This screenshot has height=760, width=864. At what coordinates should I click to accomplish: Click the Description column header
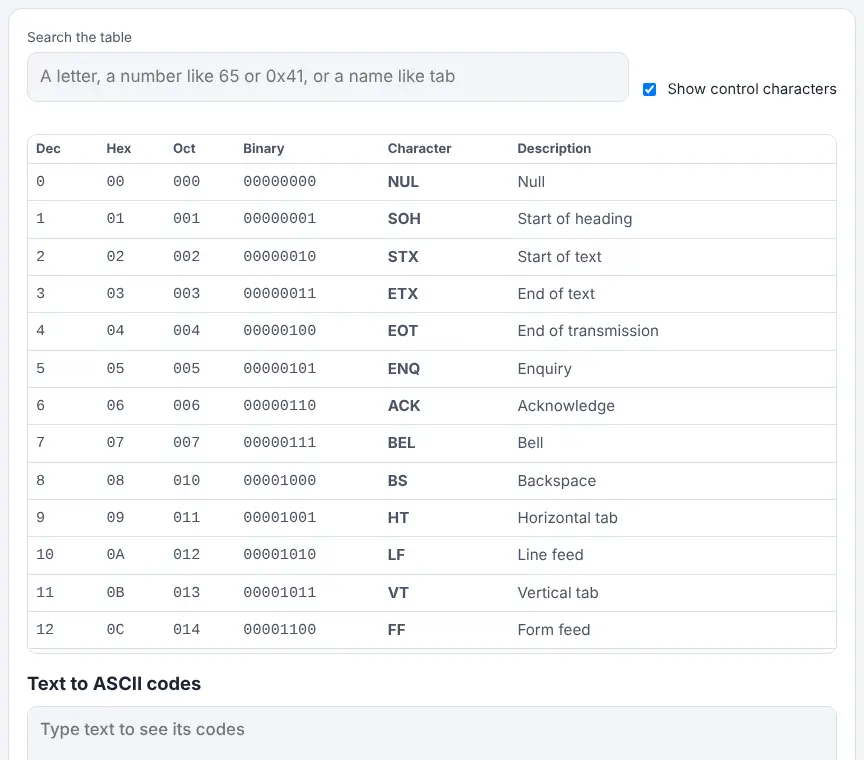(x=554, y=149)
